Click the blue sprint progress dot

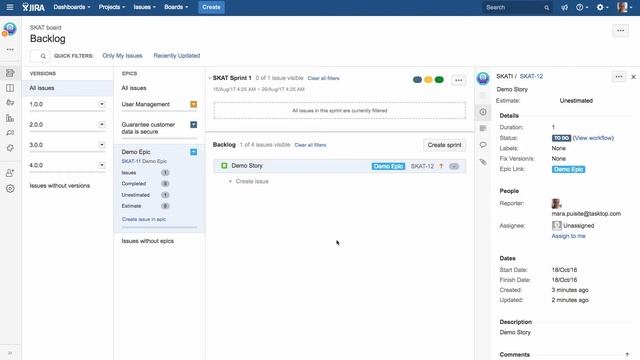[417, 80]
